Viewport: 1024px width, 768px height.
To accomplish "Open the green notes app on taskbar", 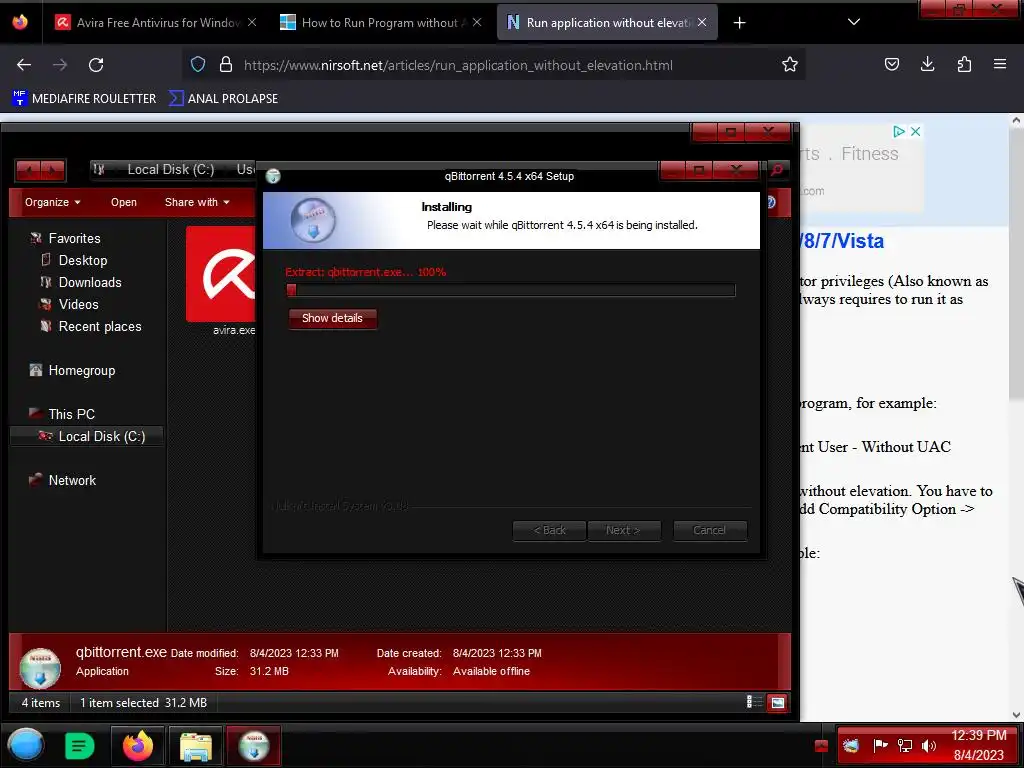I will [80, 745].
